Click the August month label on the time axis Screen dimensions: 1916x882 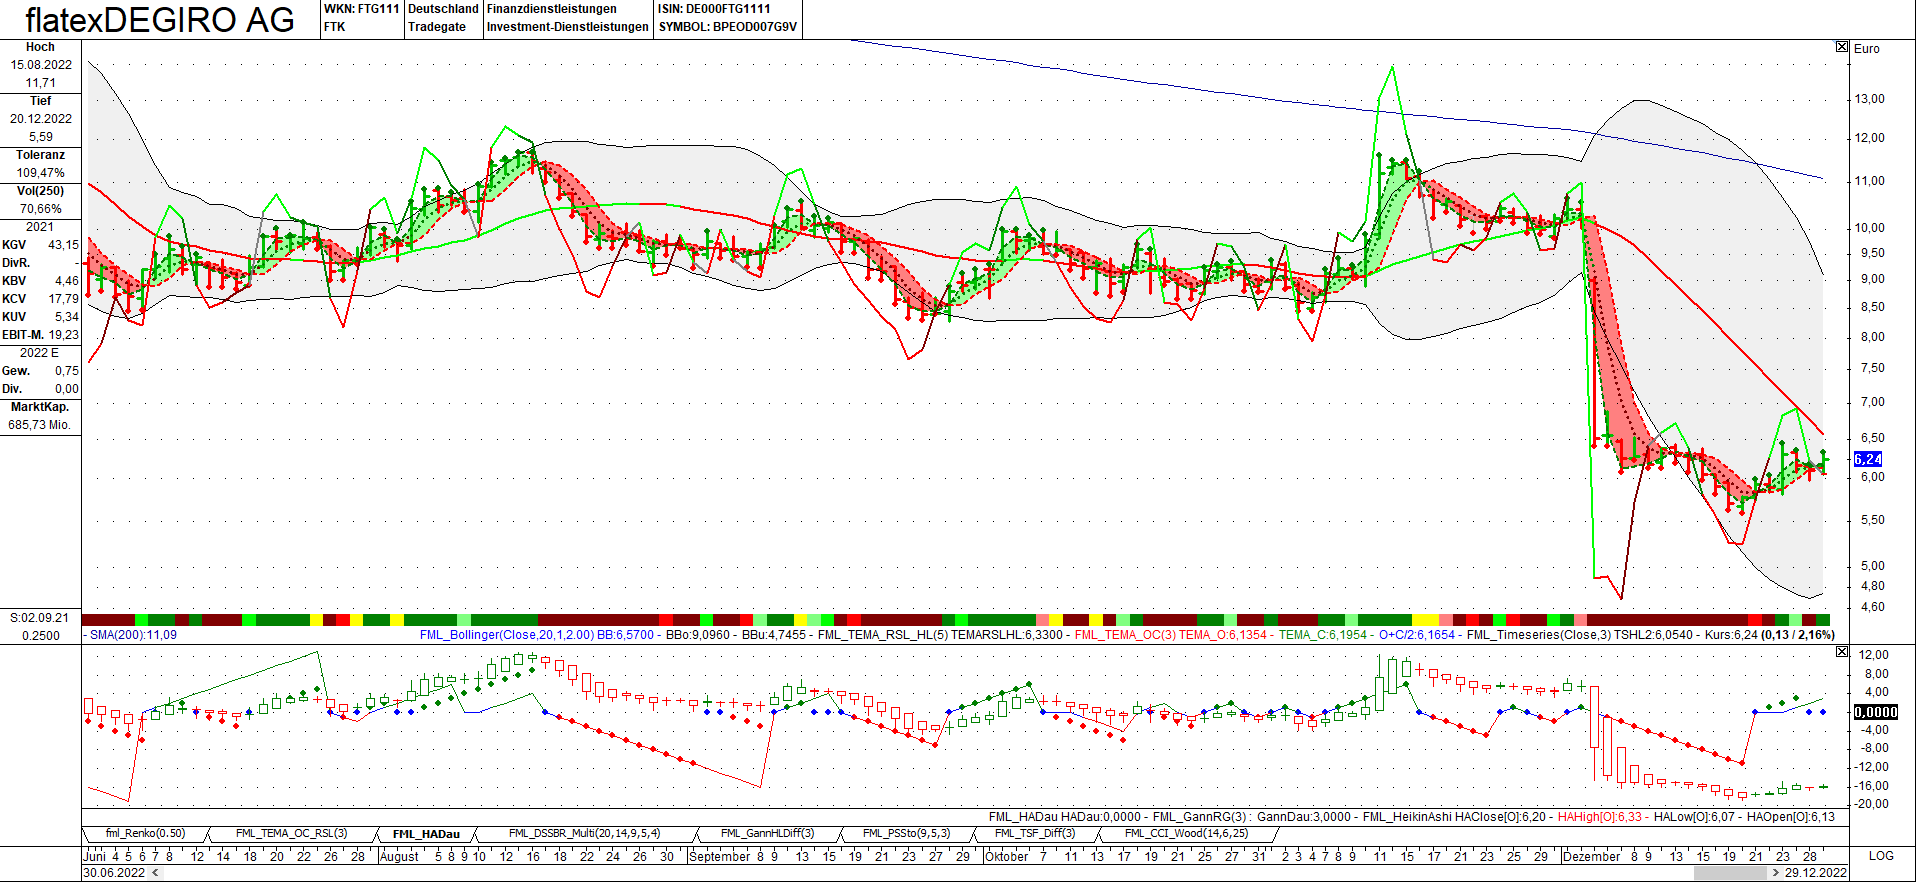[x=400, y=856]
